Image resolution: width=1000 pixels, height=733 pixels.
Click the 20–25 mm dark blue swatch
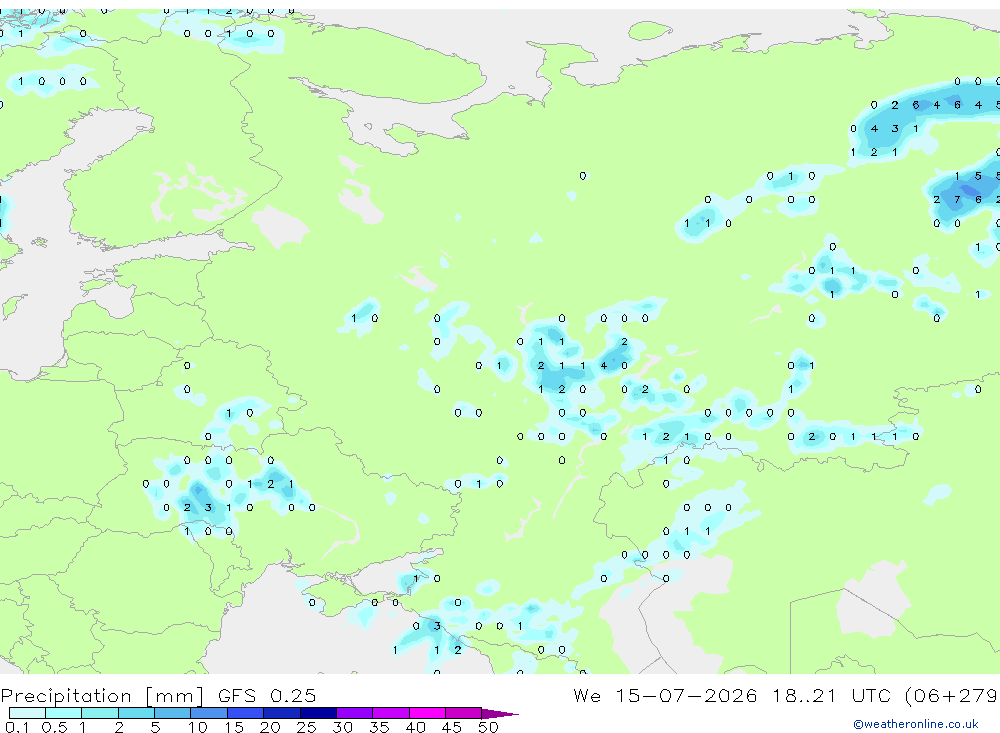282,713
